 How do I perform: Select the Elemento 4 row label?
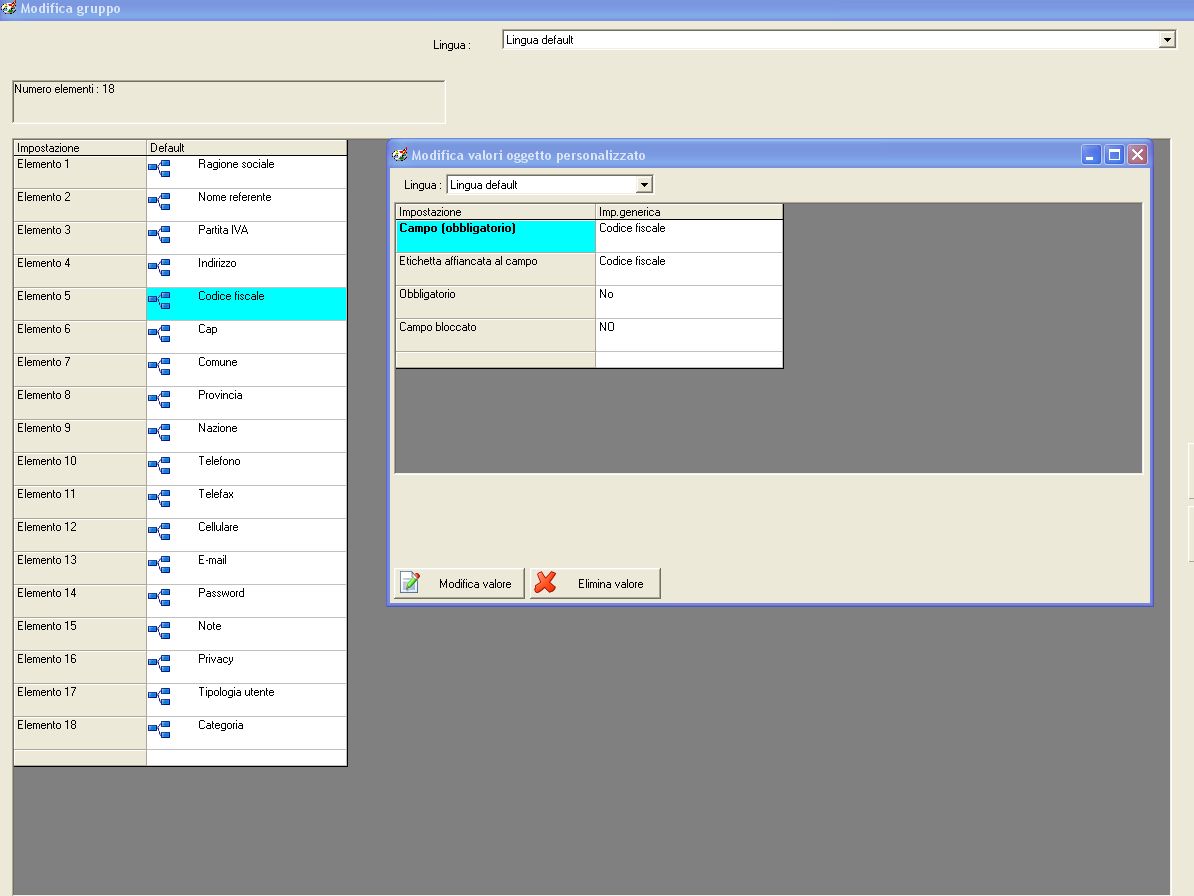tap(80, 271)
